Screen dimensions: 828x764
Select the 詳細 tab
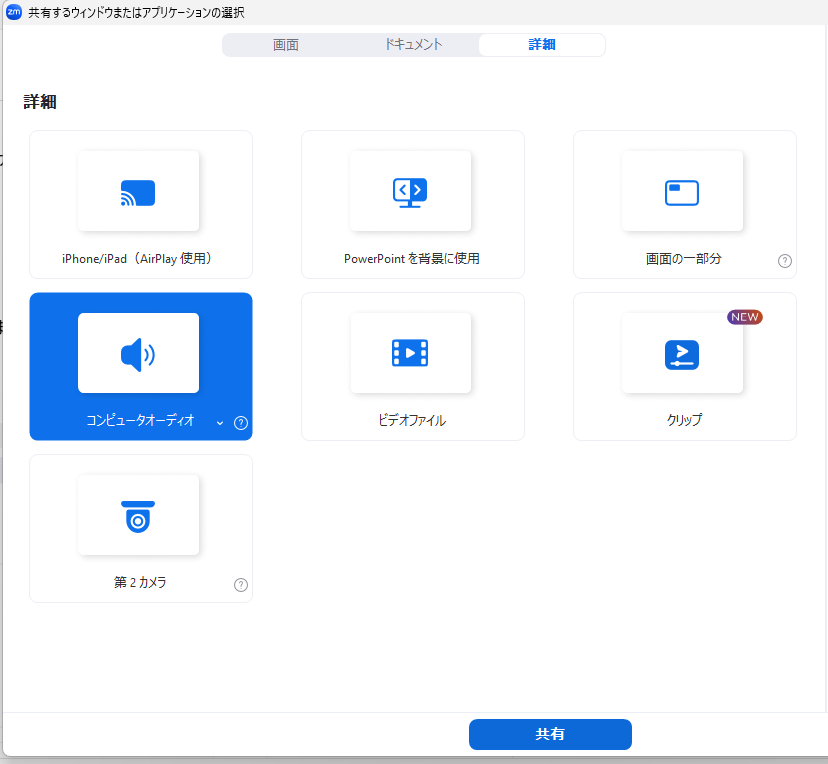542,45
